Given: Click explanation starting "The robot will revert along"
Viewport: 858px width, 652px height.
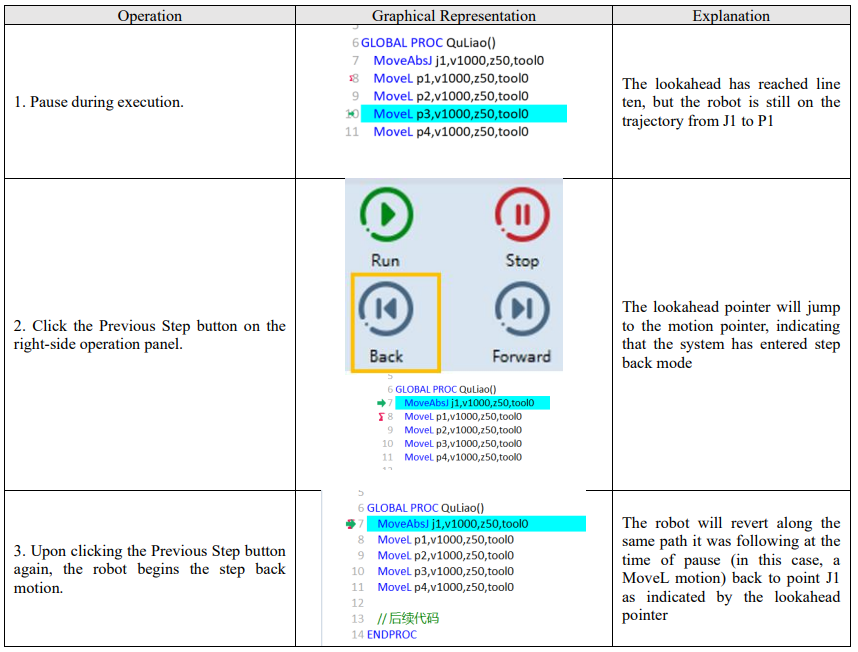Looking at the screenshot, I should [731, 569].
